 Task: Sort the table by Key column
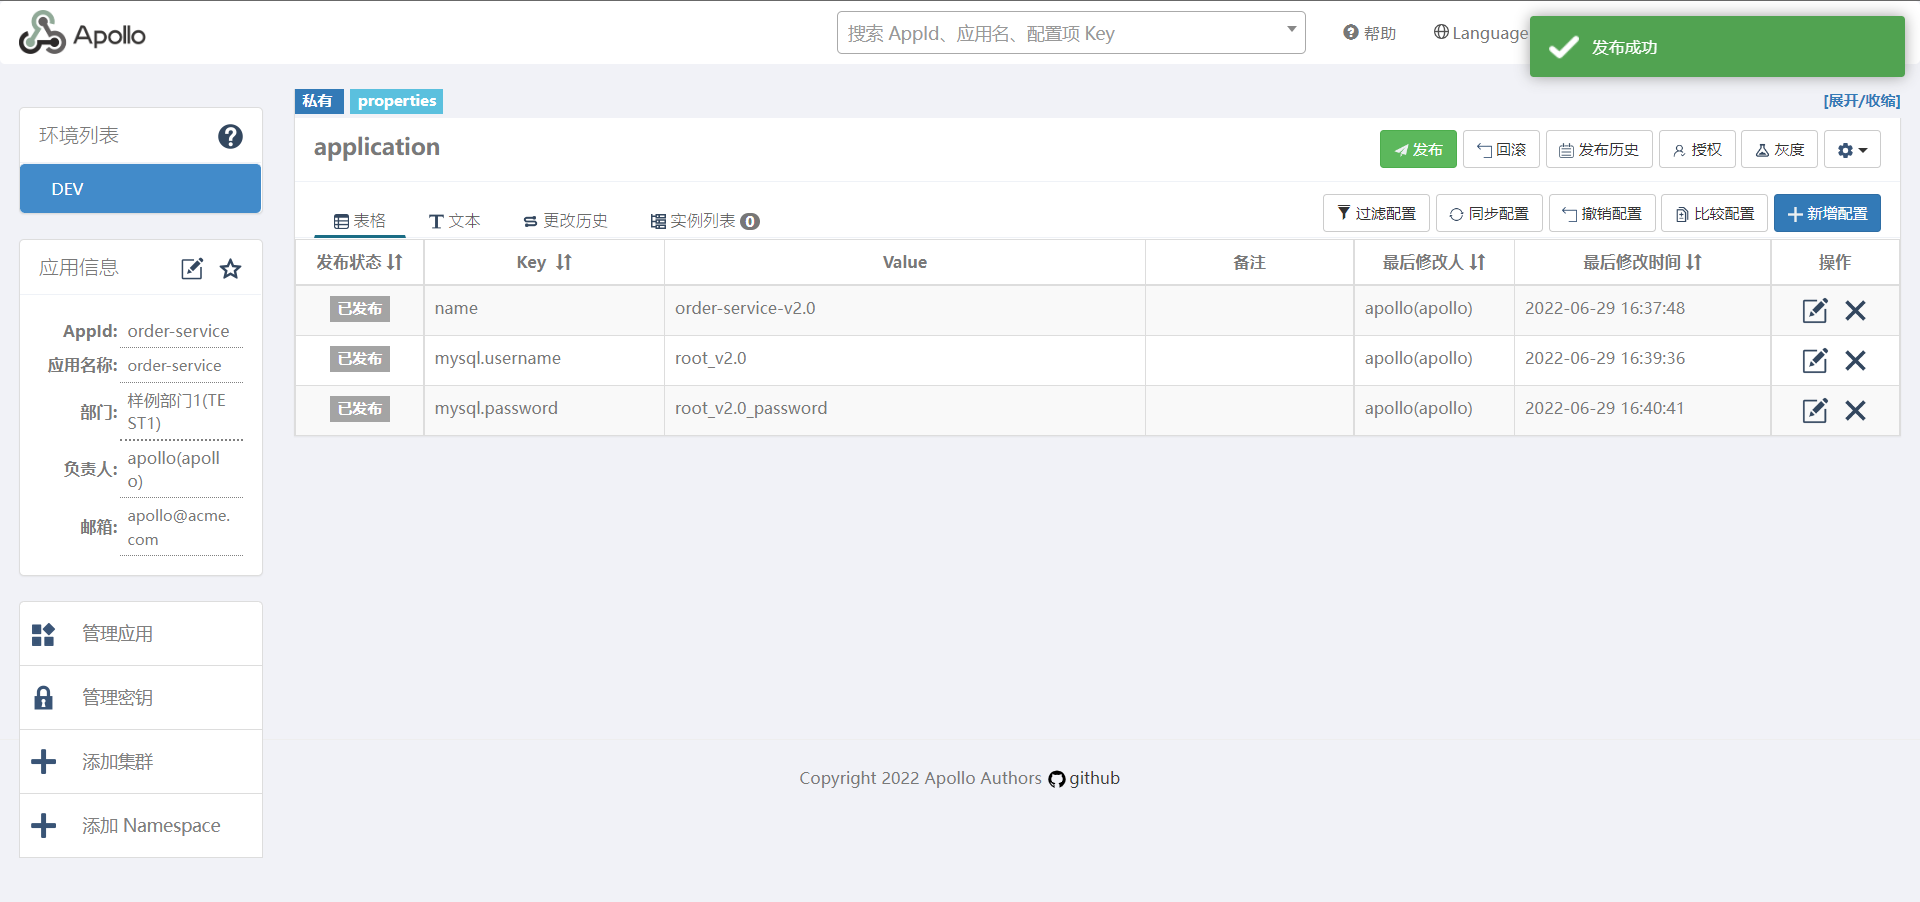[564, 262]
